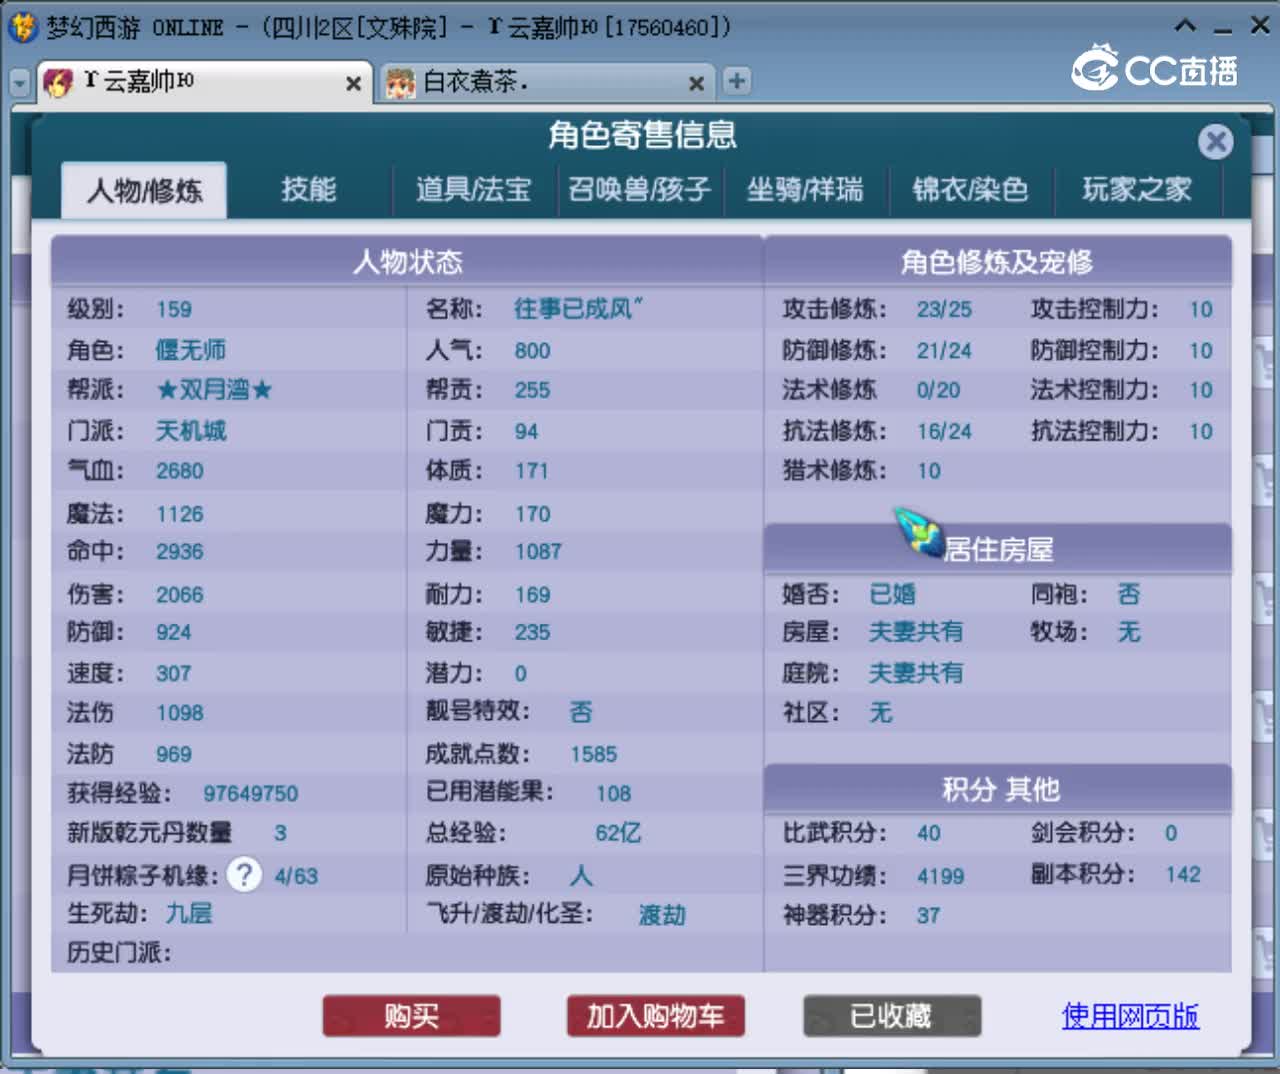This screenshot has width=1280, height=1074.
Task: Collapse window with the up-arrow icon
Action: (x=1185, y=25)
